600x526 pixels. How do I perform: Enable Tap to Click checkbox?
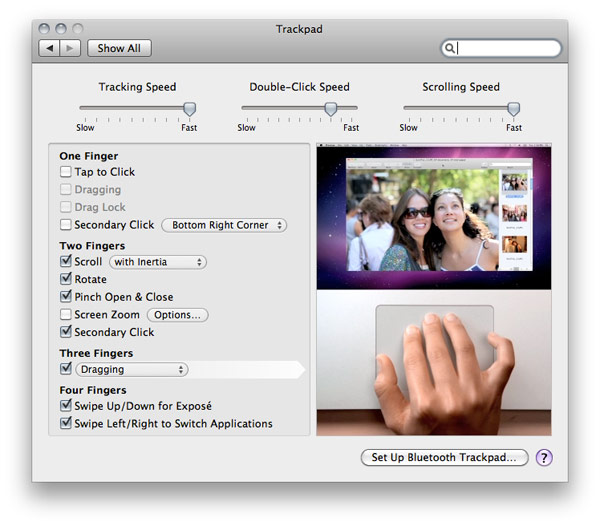click(x=66, y=172)
